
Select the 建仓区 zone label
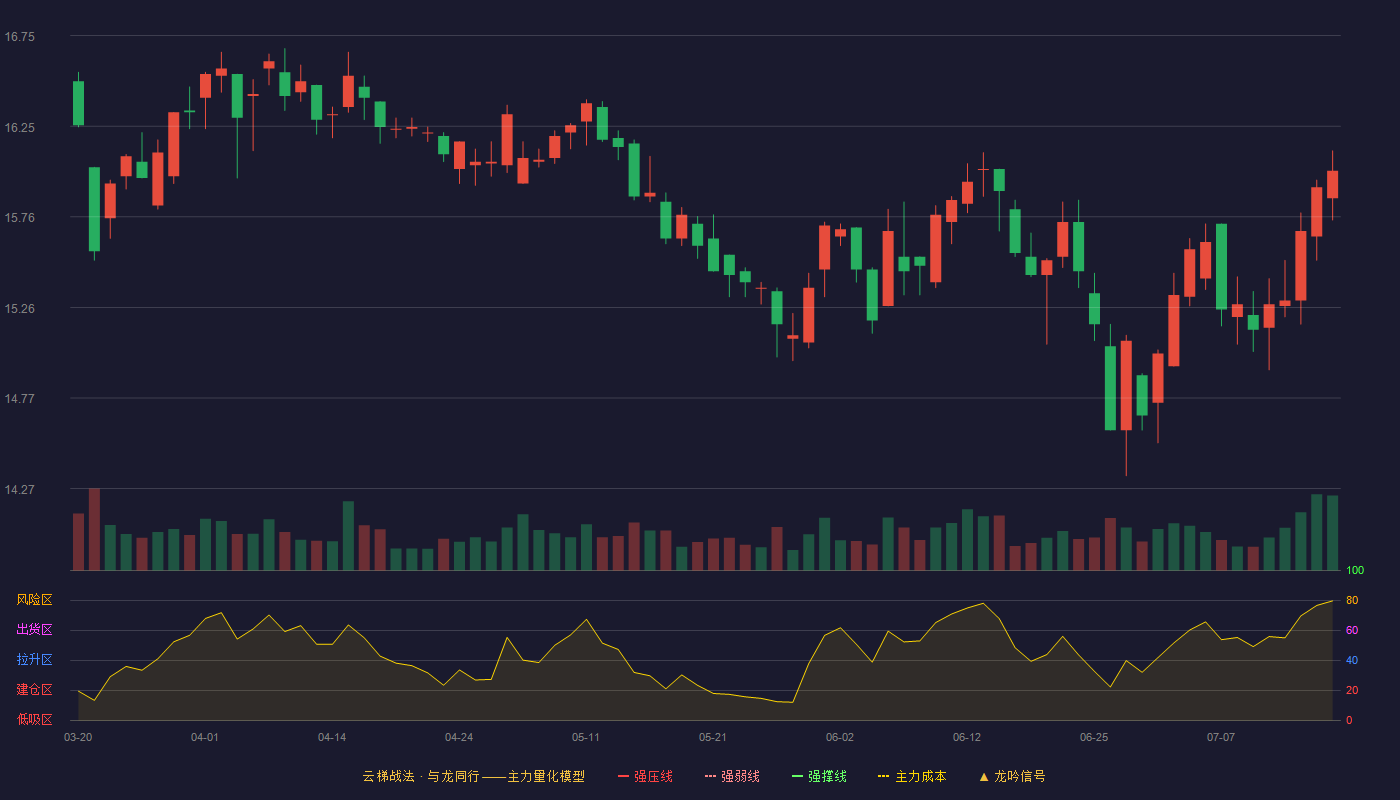tap(34, 690)
